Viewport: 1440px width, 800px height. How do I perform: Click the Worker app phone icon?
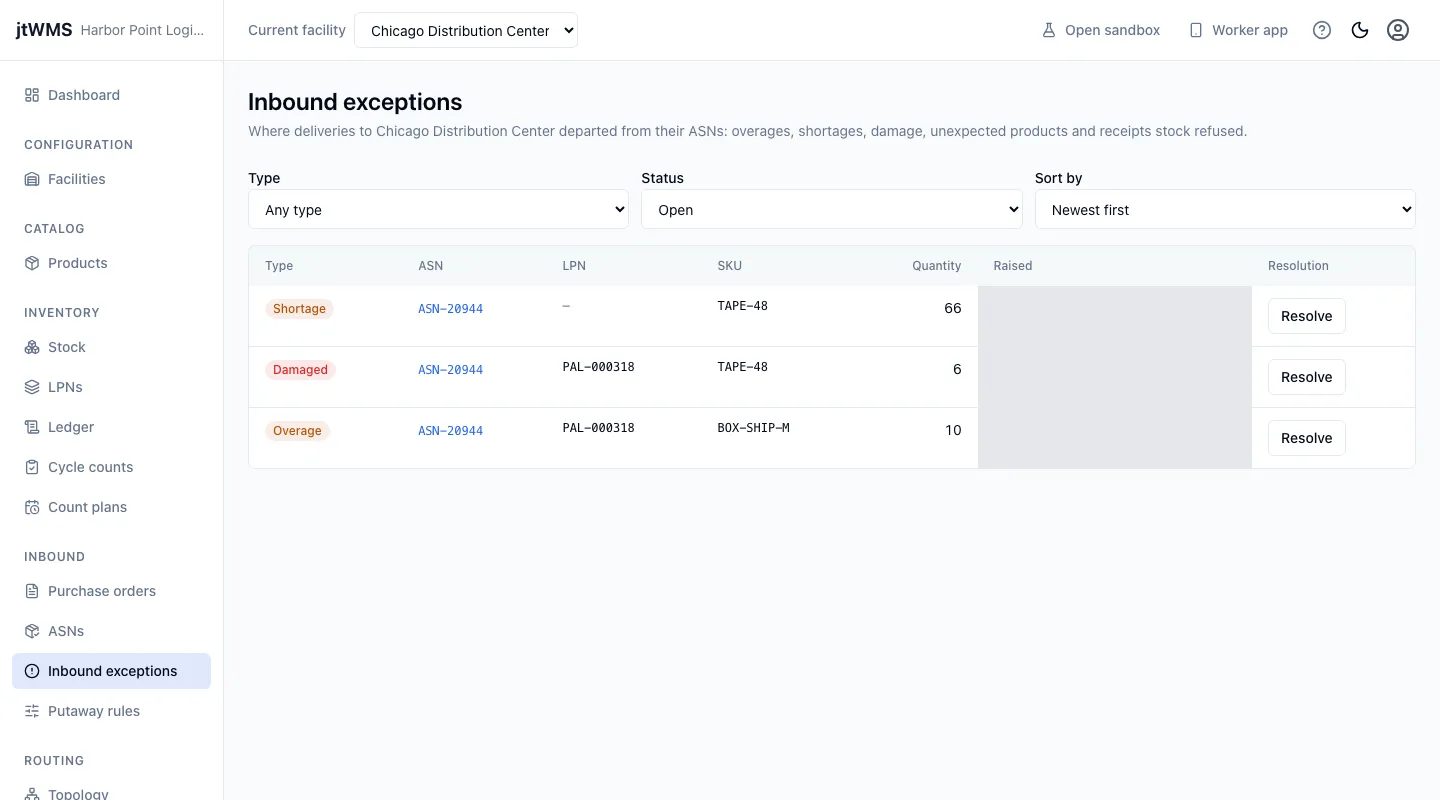pos(1196,30)
